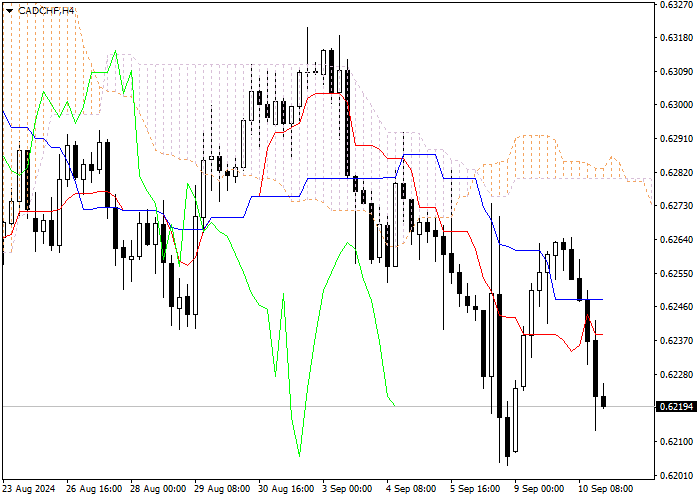Screen dimensions: 700x500
Task: Click price scale value 0.63270
Action: 676,5
